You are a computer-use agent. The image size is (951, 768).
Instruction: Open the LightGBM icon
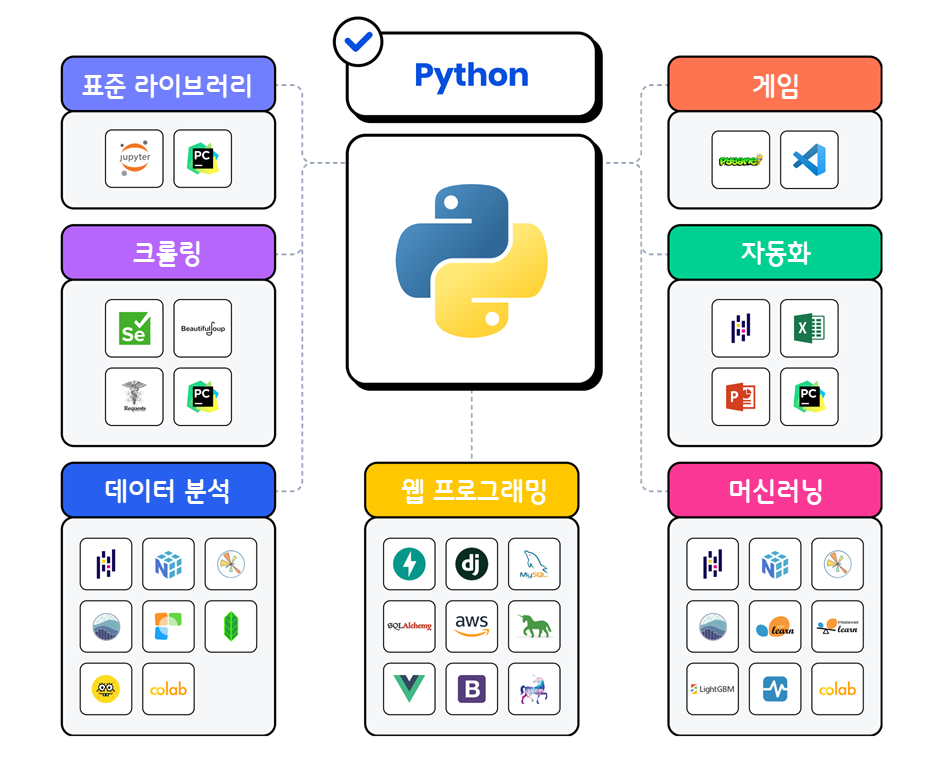713,689
